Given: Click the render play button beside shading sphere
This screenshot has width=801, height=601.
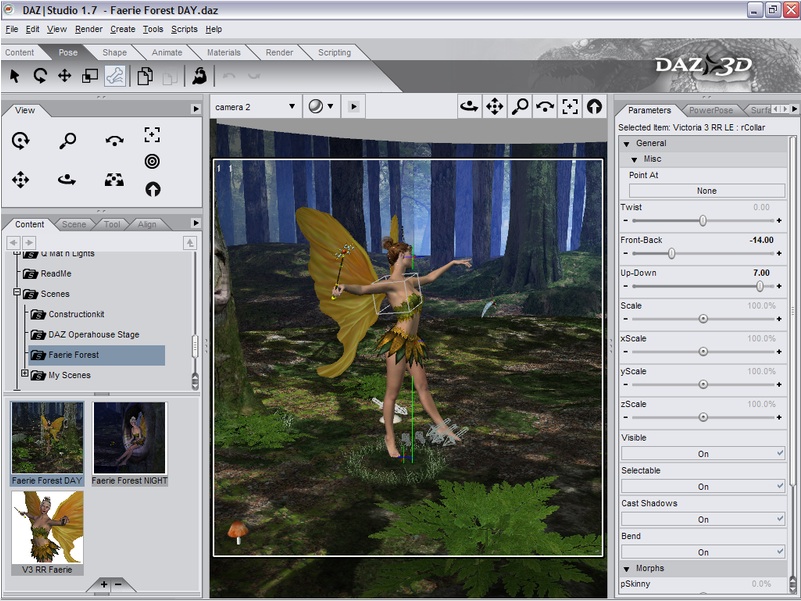Looking at the screenshot, I should point(354,107).
